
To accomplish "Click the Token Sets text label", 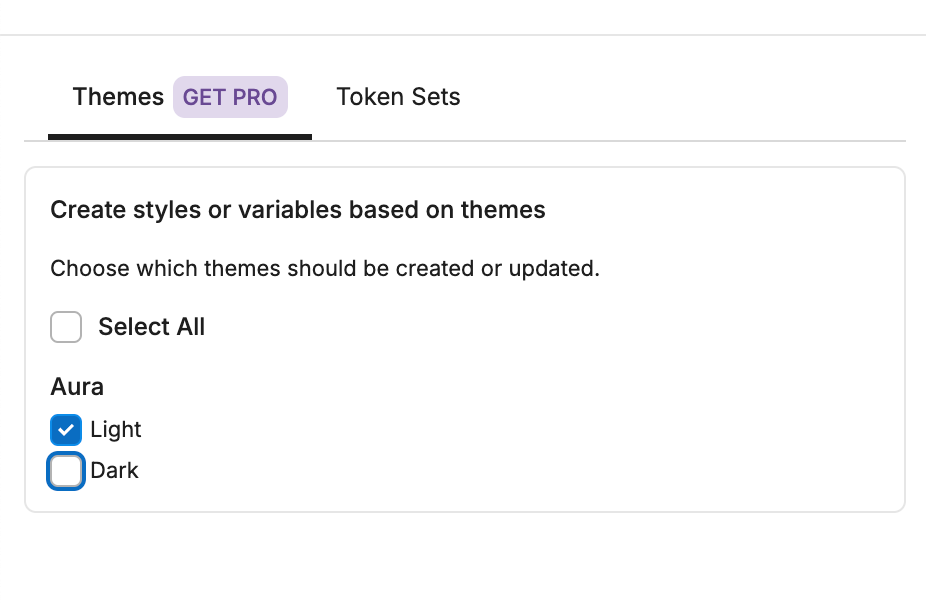I will pos(398,97).
